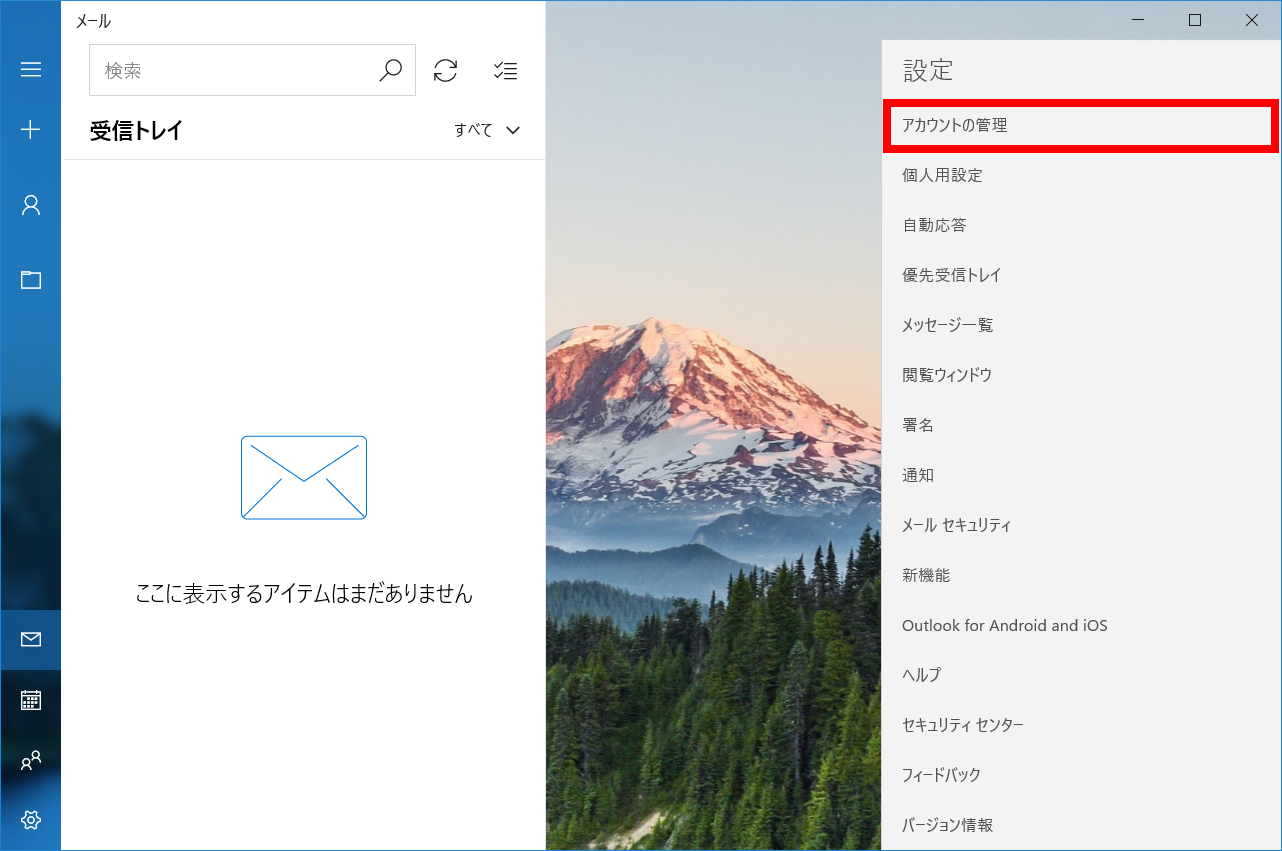Open 閲覧ウィンドウ settings
The image size is (1282, 851).
(1081, 375)
